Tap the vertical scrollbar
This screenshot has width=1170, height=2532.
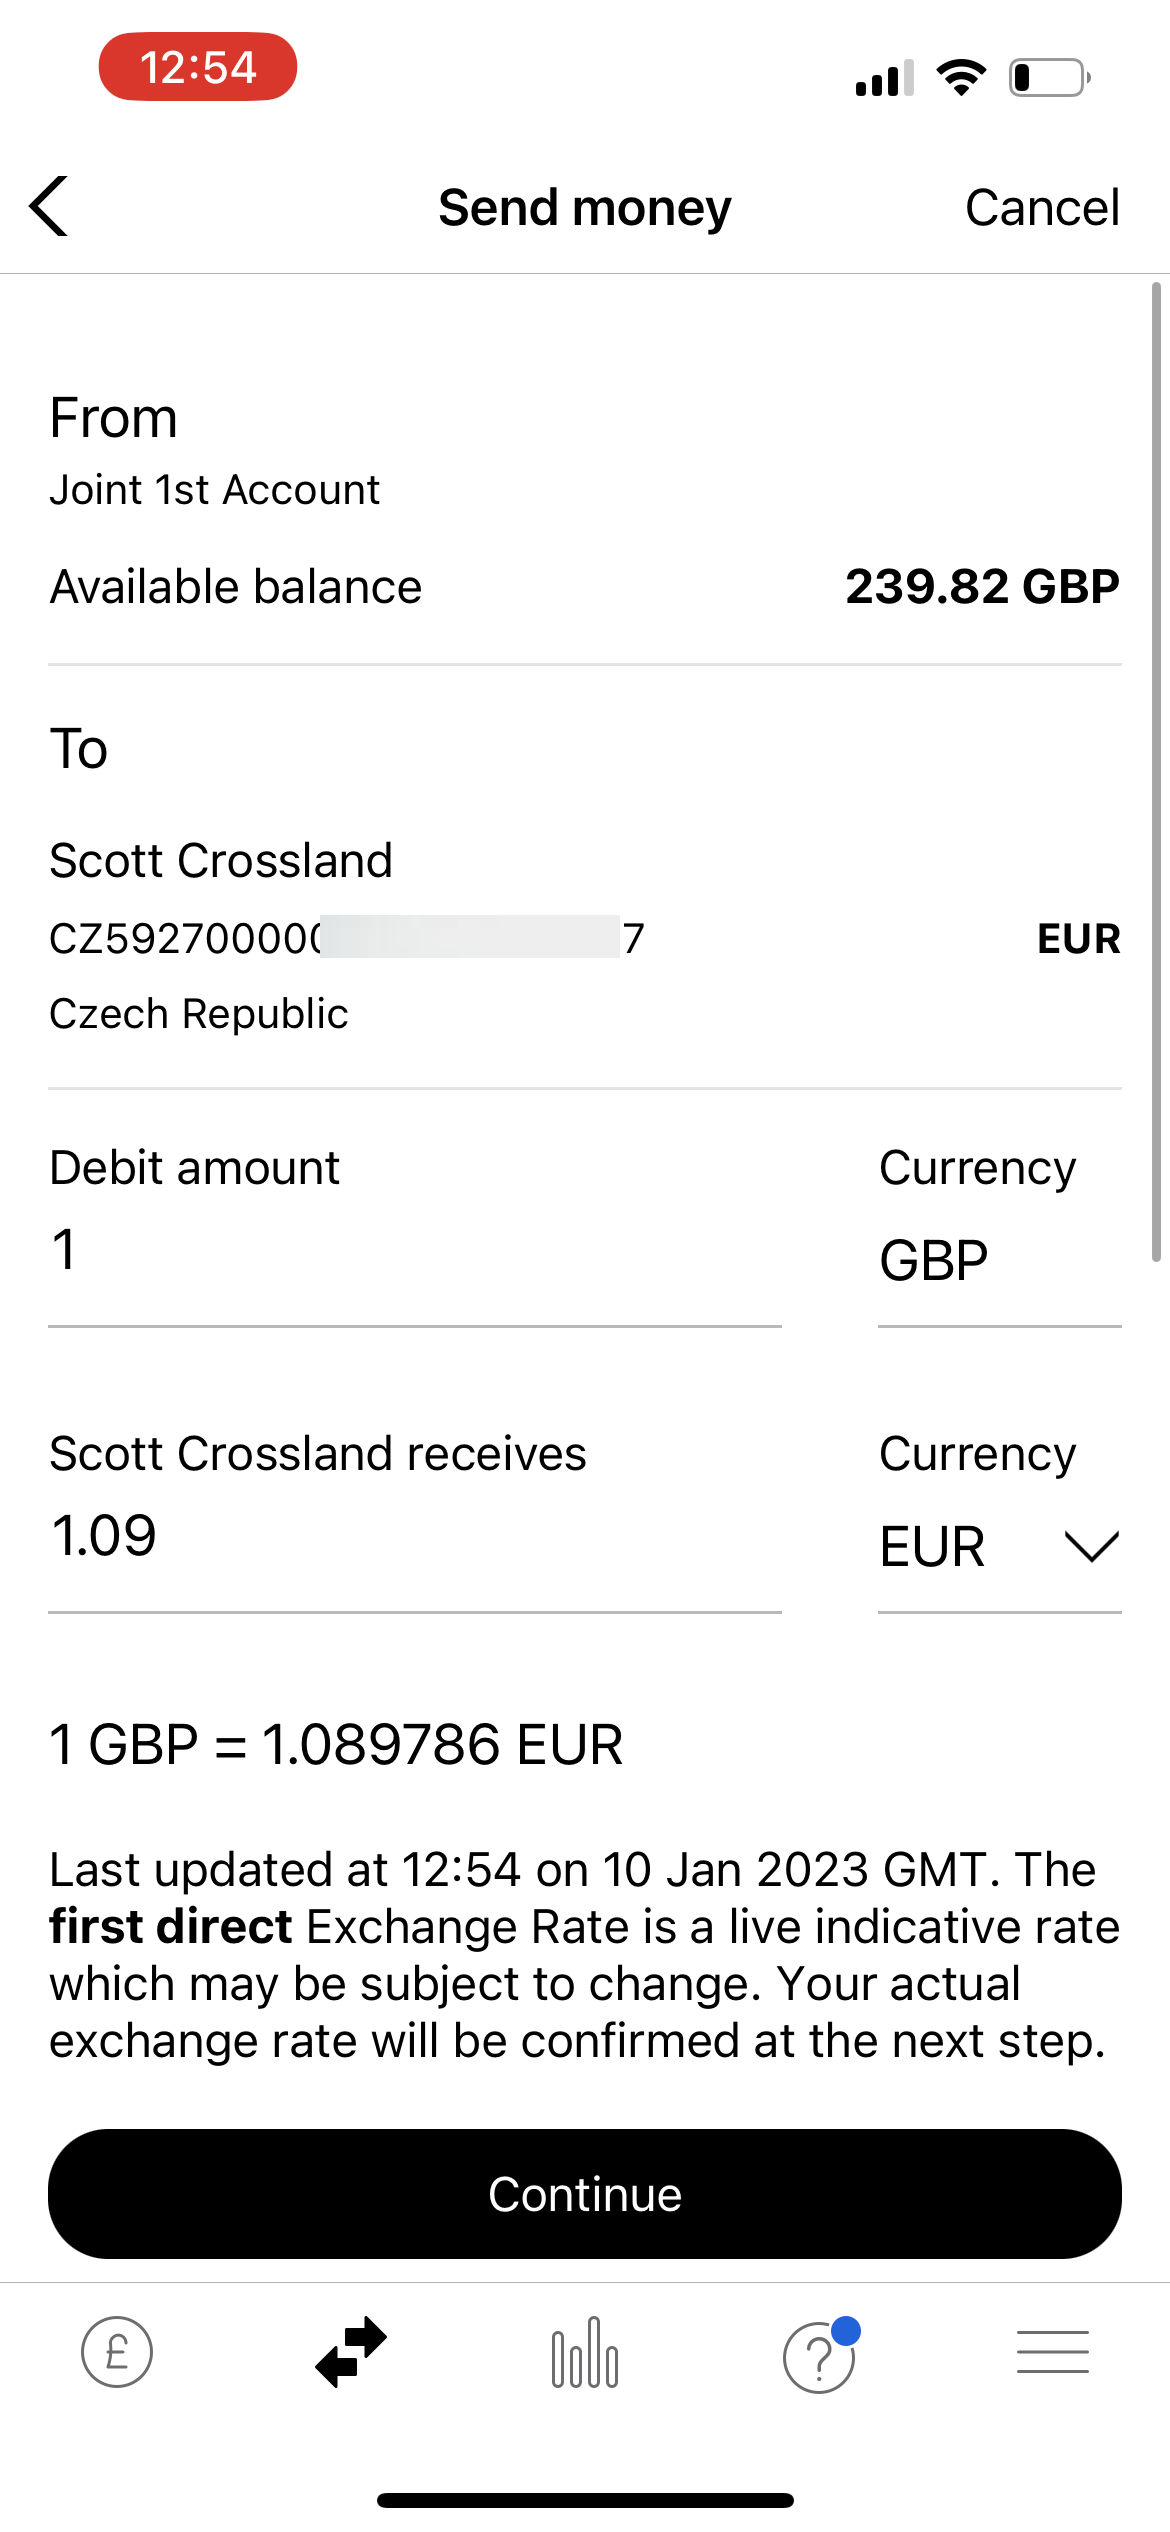coord(1156,772)
